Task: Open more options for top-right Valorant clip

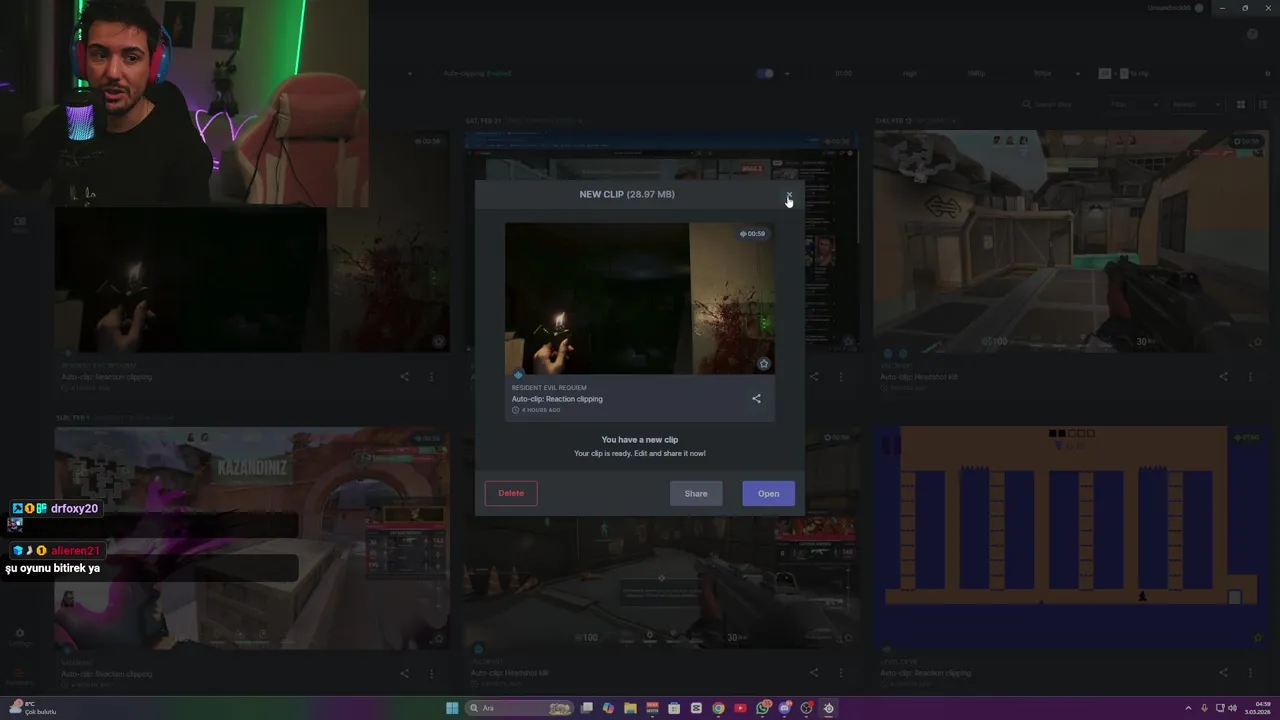Action: pyautogui.click(x=1250, y=377)
